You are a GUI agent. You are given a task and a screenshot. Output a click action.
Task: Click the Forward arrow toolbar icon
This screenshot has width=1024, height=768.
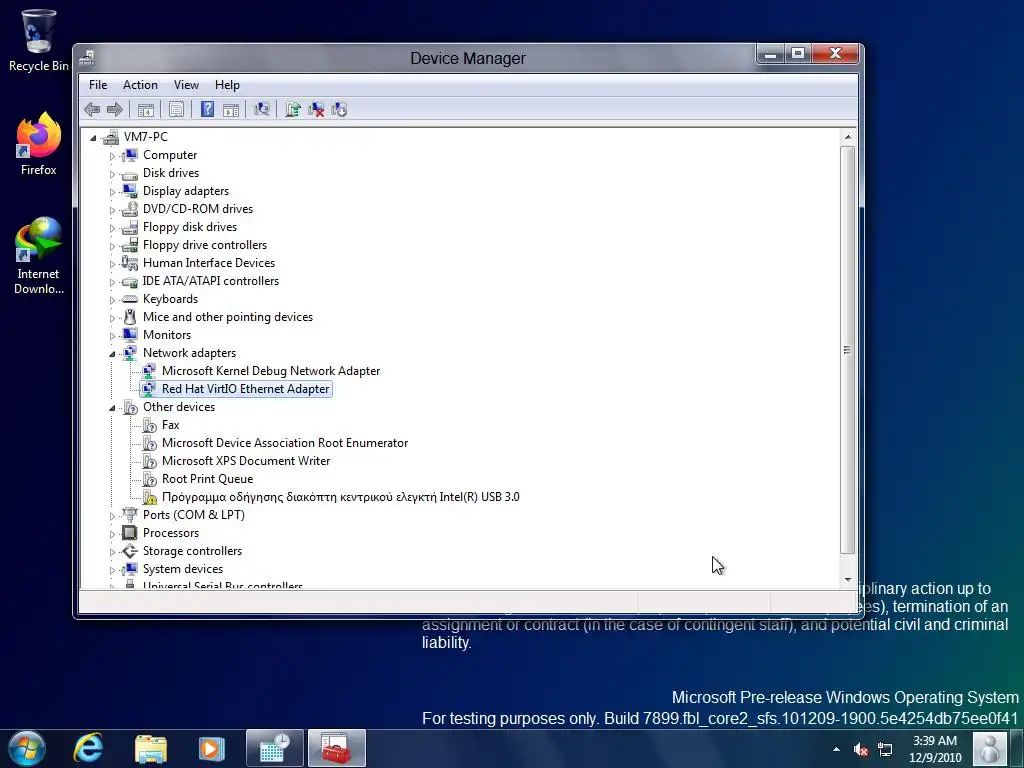click(115, 110)
